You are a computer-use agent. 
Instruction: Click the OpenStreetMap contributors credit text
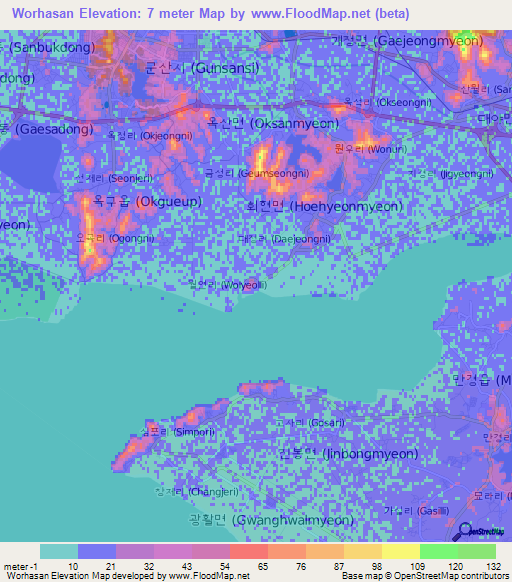pyautogui.click(x=425, y=576)
